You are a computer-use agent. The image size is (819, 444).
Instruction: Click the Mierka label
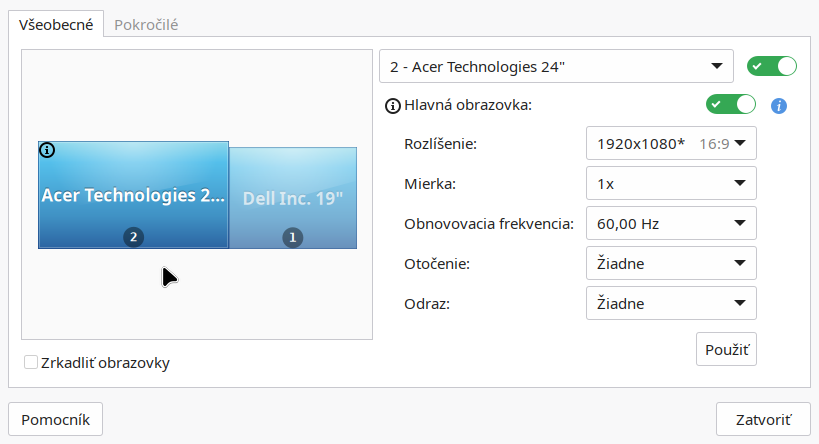click(x=430, y=184)
